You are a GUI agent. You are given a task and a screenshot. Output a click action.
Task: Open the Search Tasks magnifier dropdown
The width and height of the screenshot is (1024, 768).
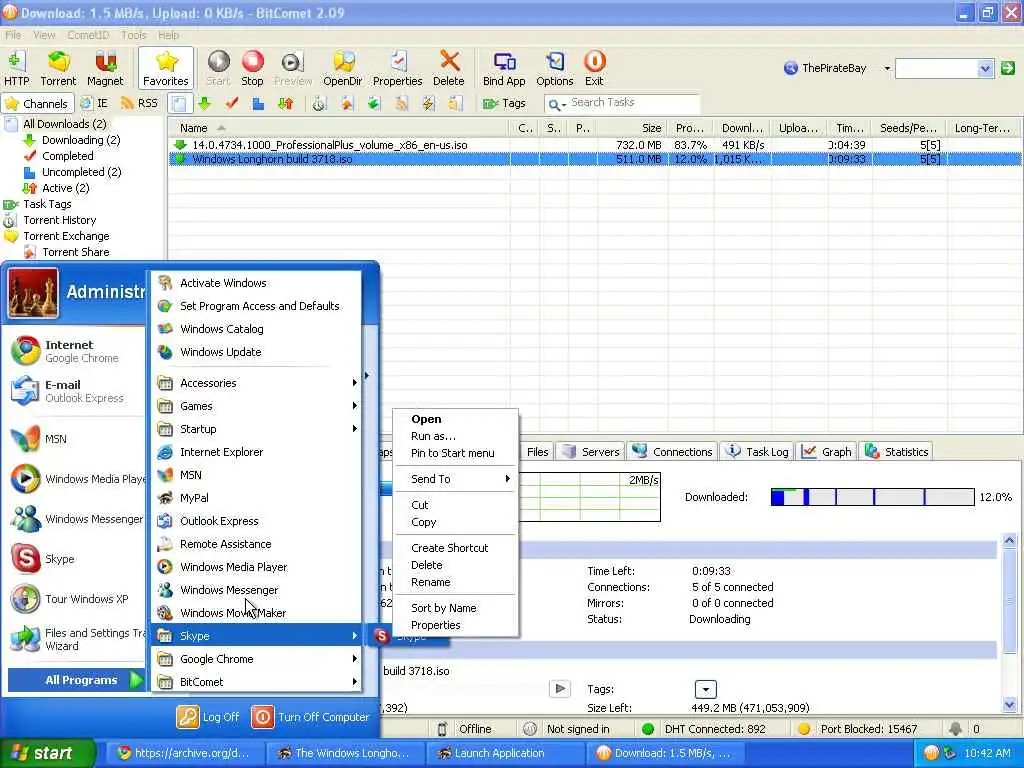(556, 104)
